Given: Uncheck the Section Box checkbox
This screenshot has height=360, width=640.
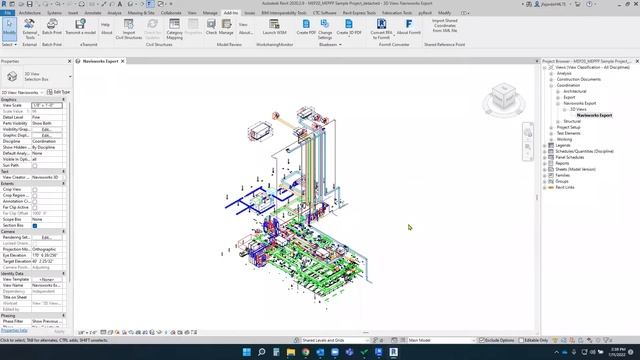Looking at the screenshot, I should (x=35, y=225).
